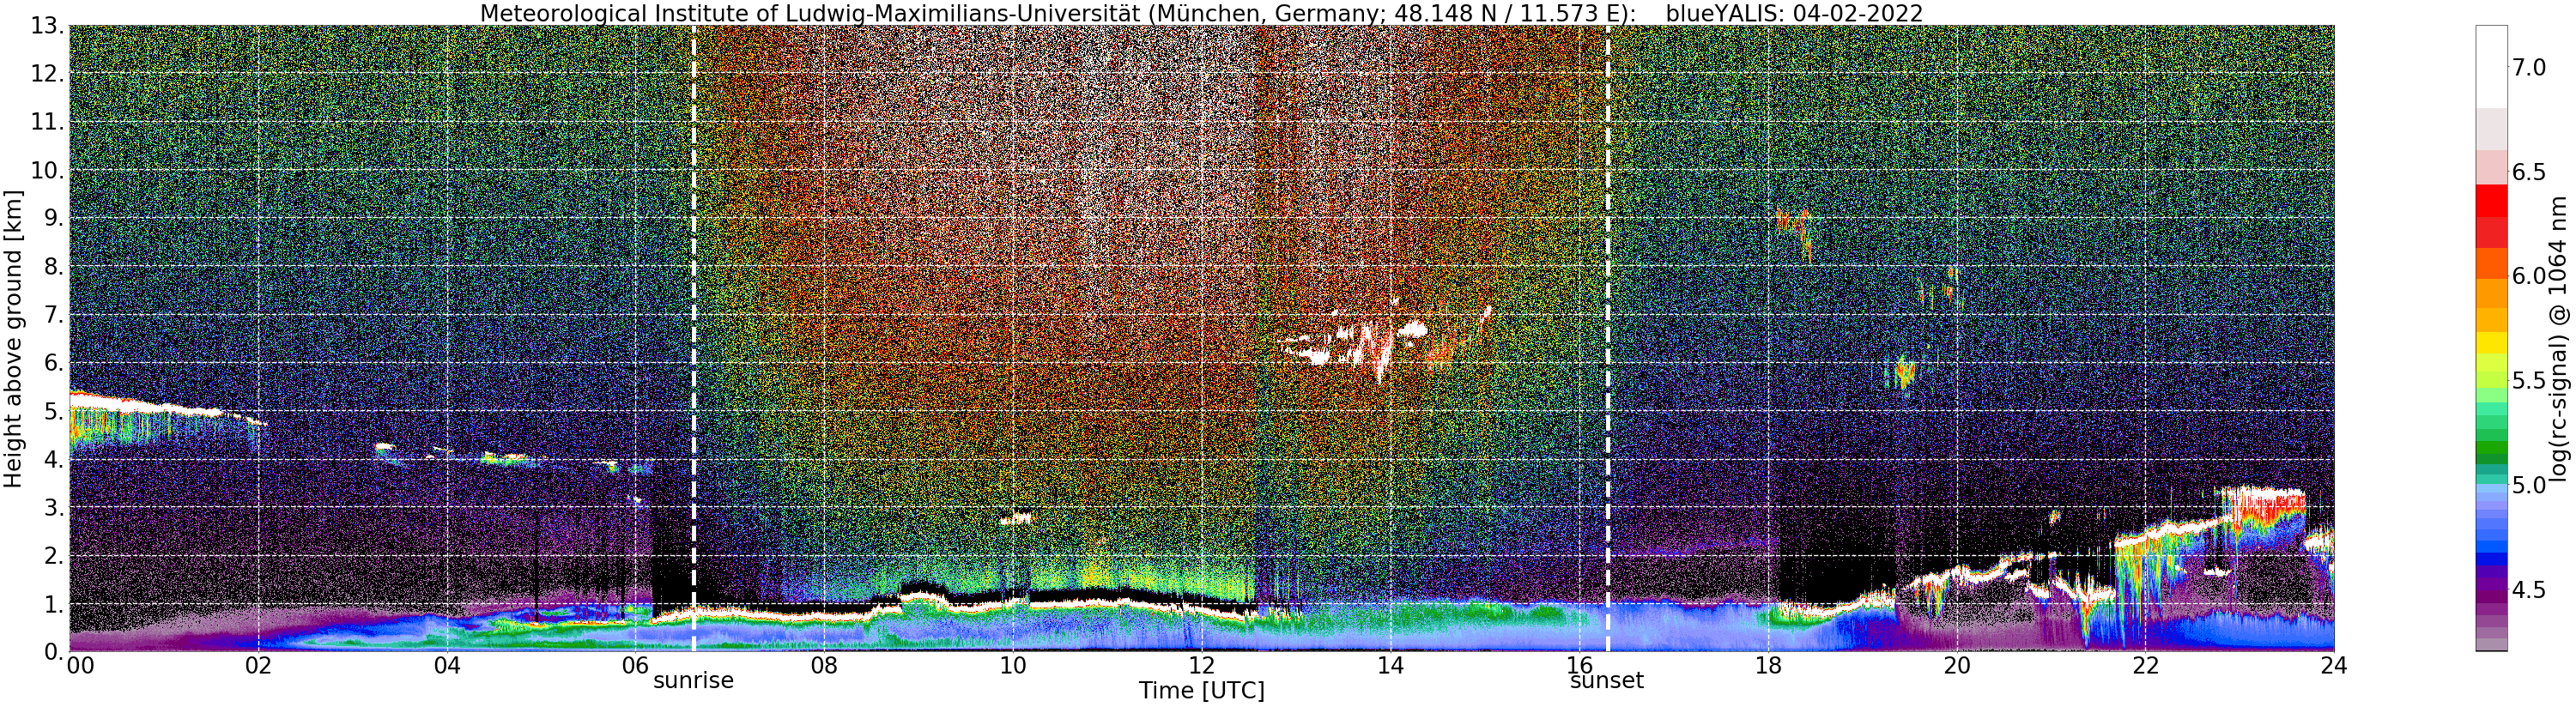Click the white dashed sunset marker line
Image resolution: width=2576 pixels, height=707 pixels.
(x=1607, y=338)
